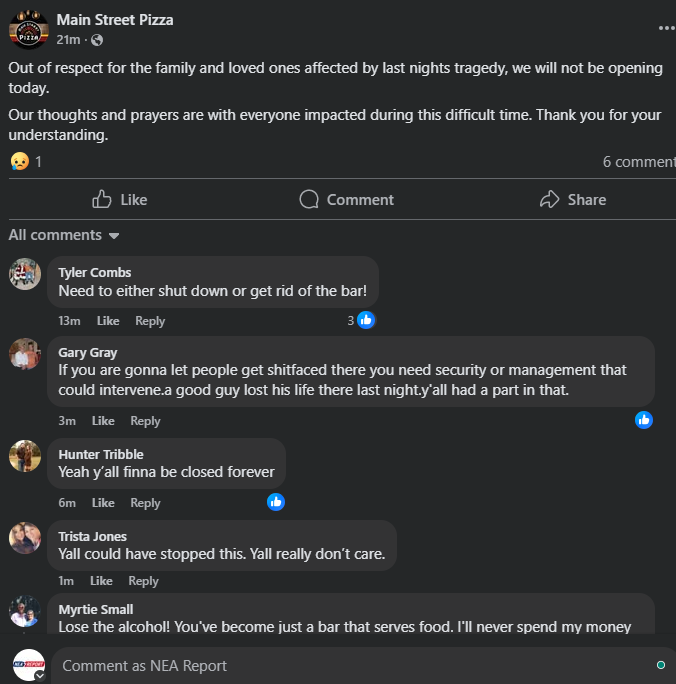Click the public globe audience icon
The image size is (676, 684).
click(97, 40)
